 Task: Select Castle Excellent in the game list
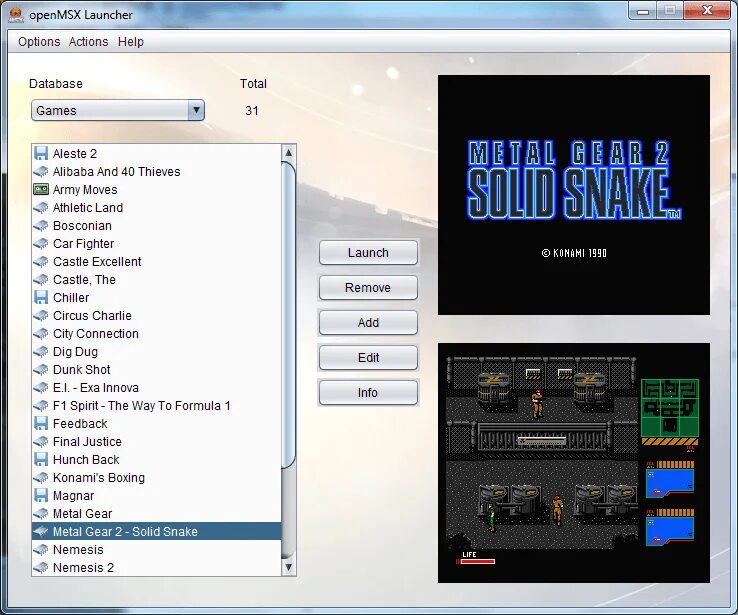coord(97,261)
